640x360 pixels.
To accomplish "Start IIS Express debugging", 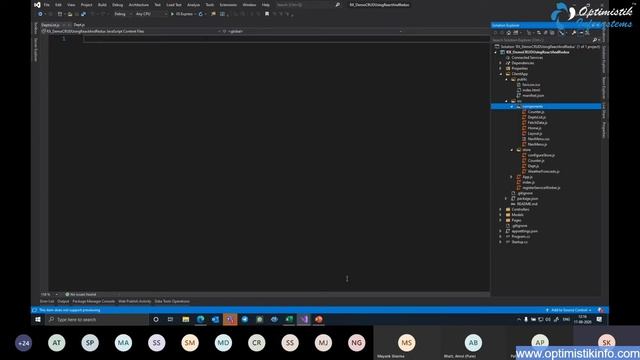I will 182,14.
